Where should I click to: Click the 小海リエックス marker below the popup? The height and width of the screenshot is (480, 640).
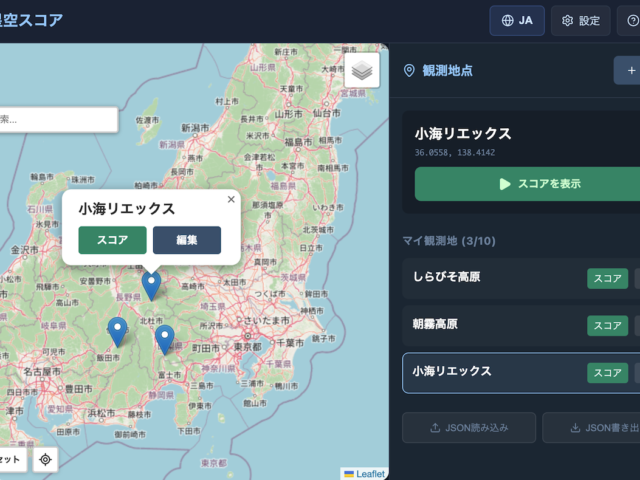coord(151,285)
